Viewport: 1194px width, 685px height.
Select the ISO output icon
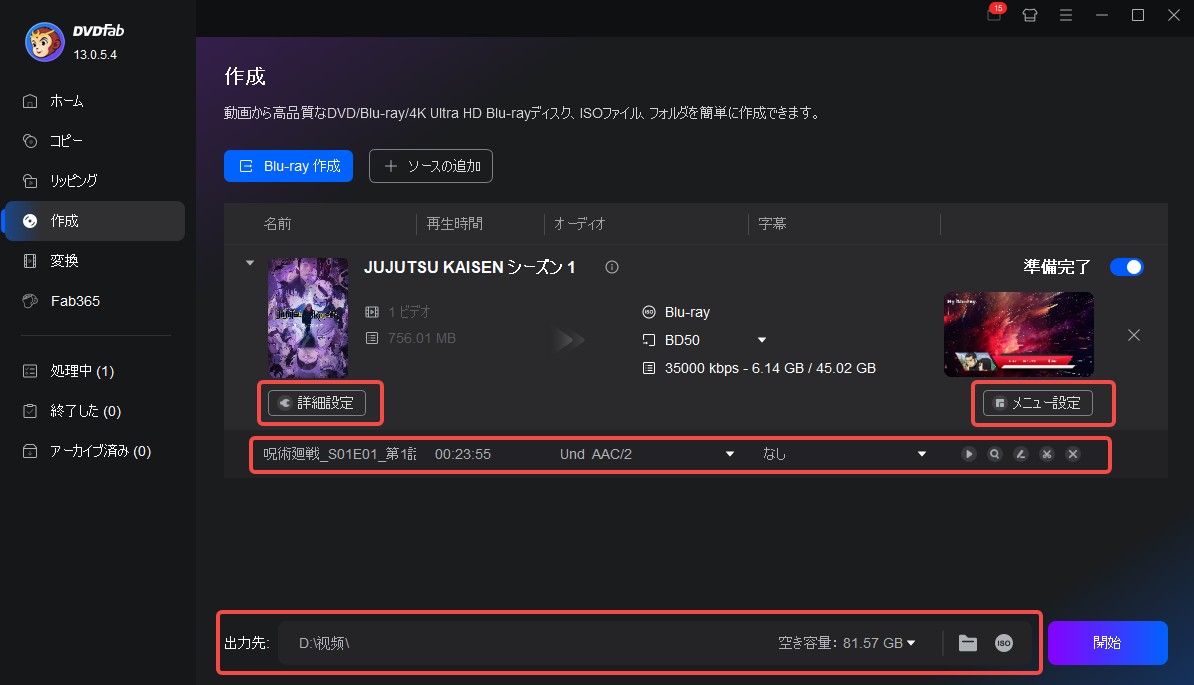point(1003,643)
